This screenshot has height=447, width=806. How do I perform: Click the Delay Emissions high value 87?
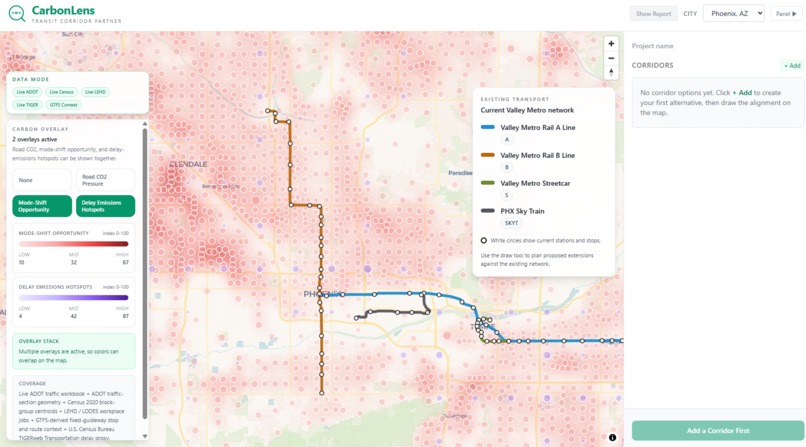(x=125, y=316)
